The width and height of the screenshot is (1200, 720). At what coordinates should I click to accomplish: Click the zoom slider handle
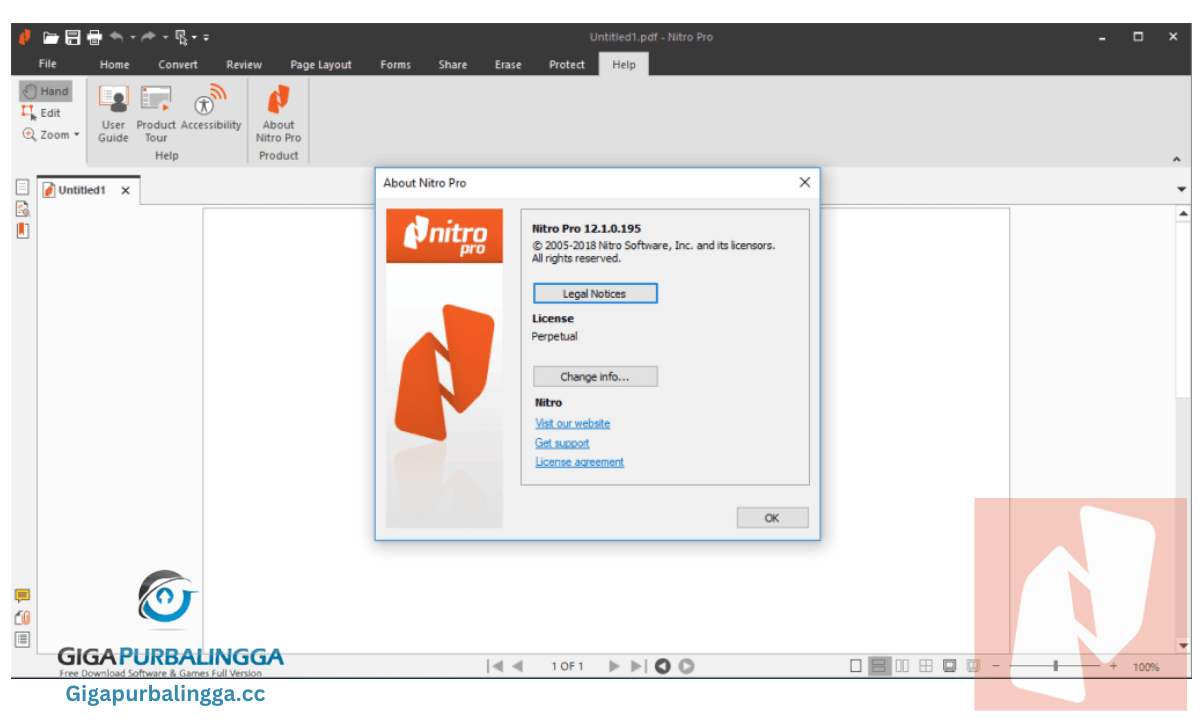tap(1056, 666)
